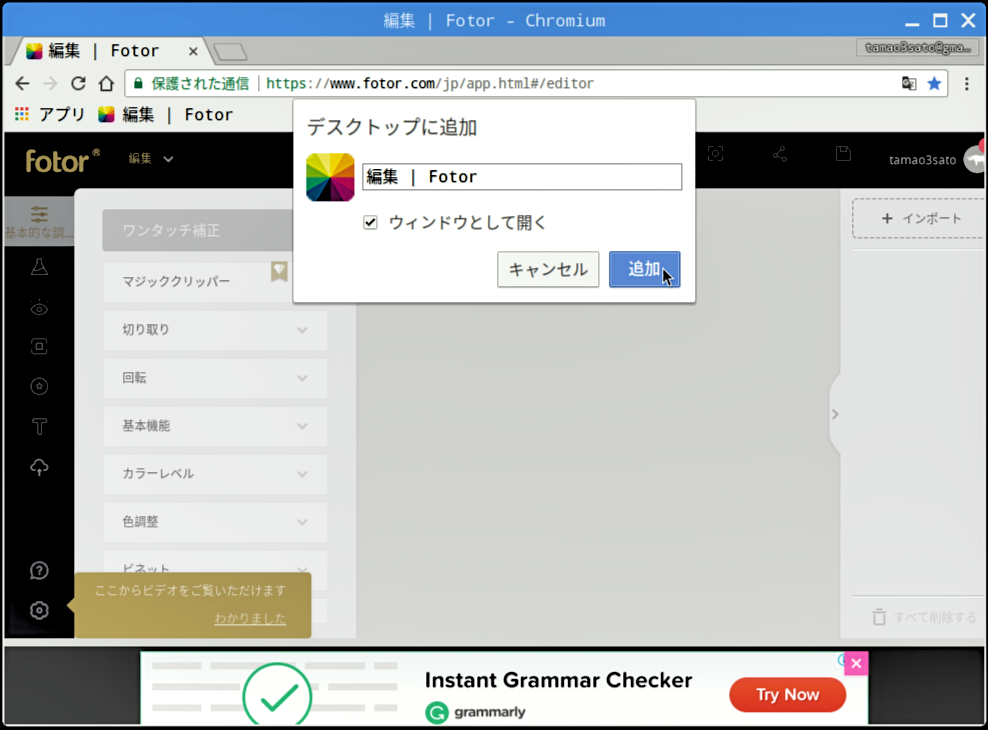Click the Fotor color wheel icon in dialog
Viewport: 988px width, 730px height.
330,177
